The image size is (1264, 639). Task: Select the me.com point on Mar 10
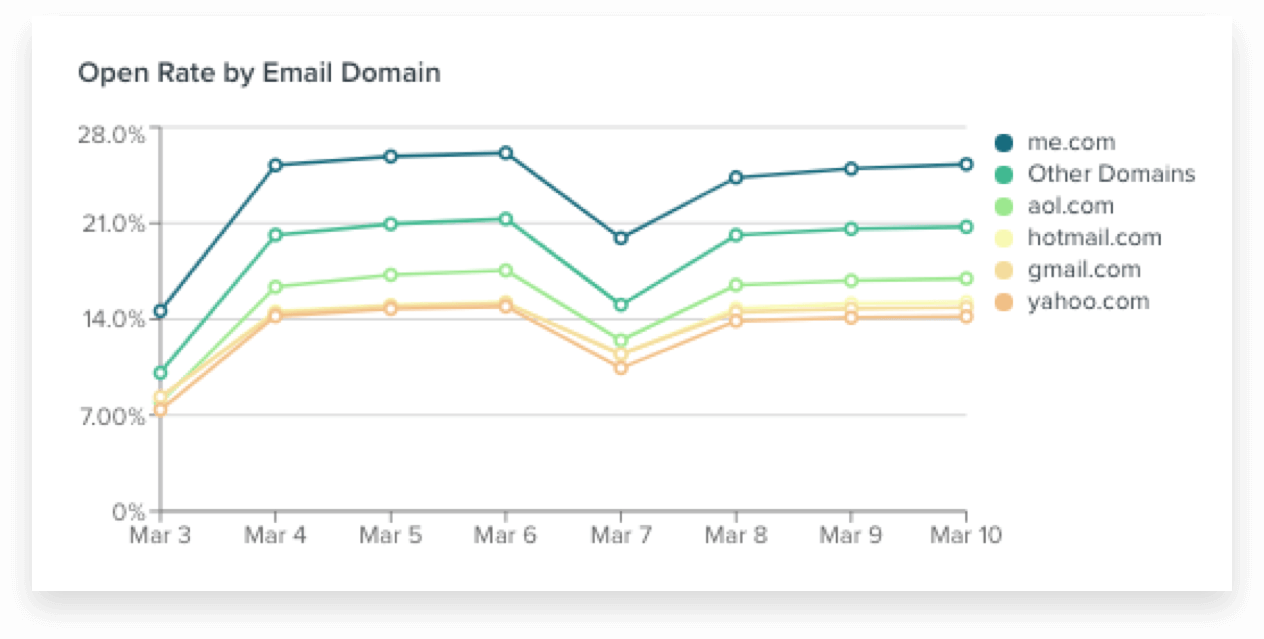point(966,164)
